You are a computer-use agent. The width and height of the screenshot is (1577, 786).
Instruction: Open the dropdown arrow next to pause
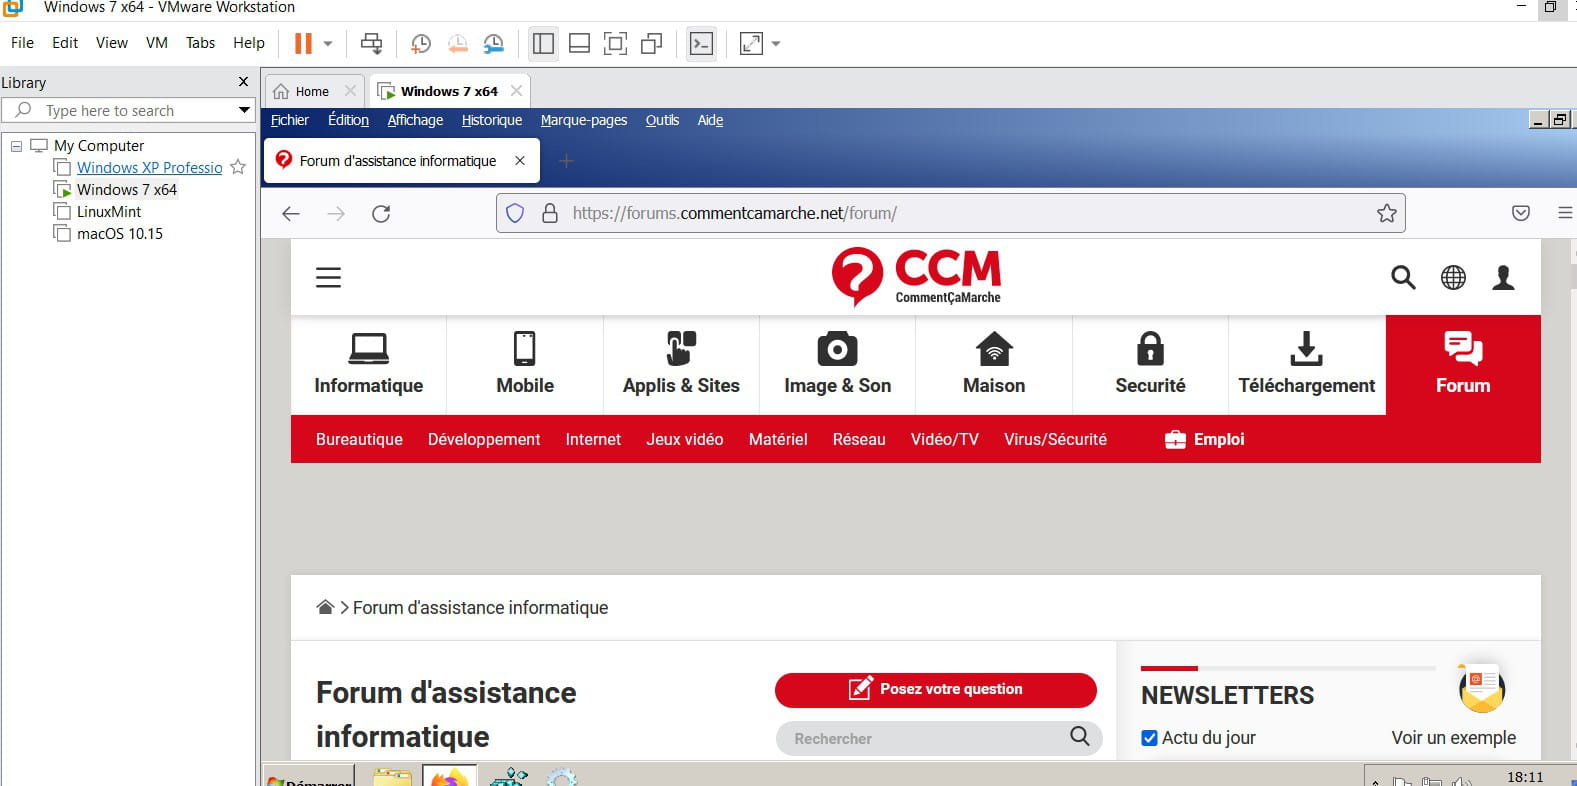click(x=328, y=44)
